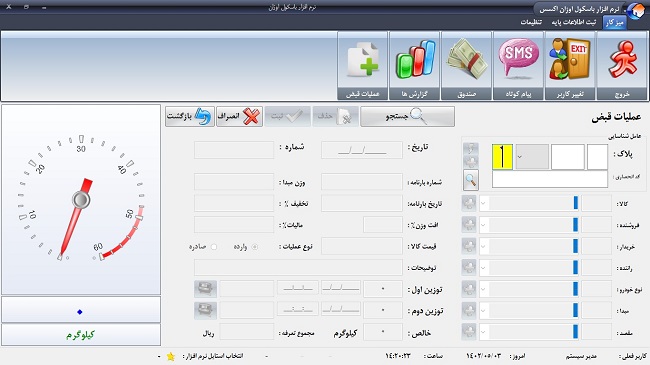Click the magnifier icon beside exclusive code field
Viewport: 650px width, 365px height.
[471, 180]
